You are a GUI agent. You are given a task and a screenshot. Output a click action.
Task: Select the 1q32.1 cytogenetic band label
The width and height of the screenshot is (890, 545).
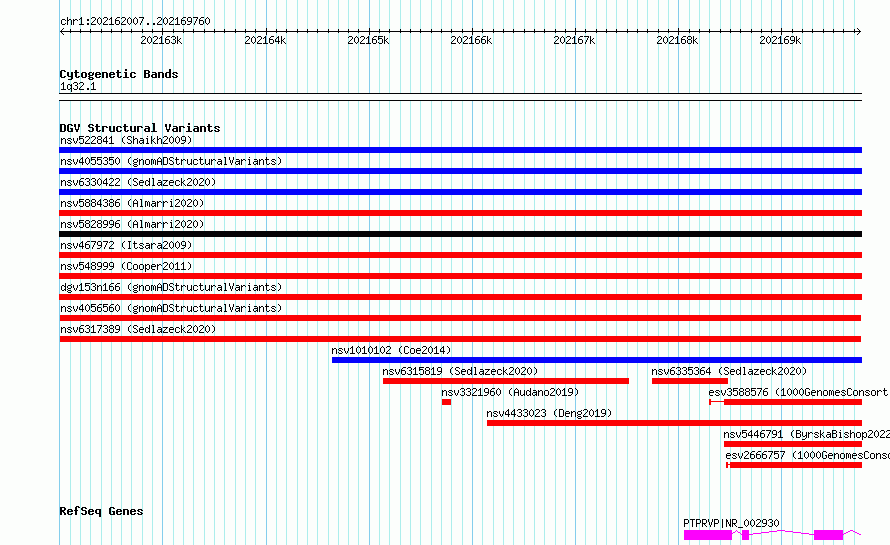coord(78,87)
